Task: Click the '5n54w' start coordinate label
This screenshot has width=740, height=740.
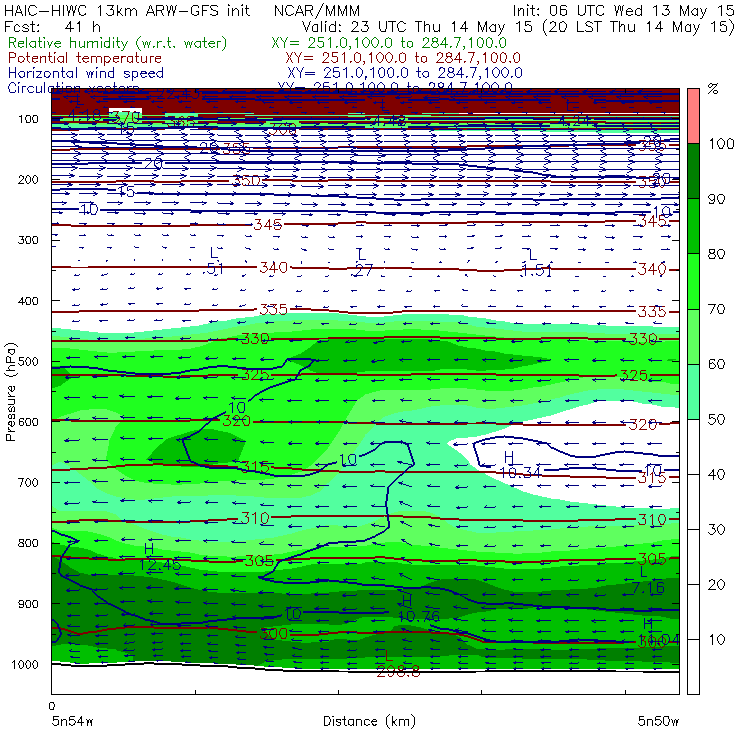Action: tap(73, 721)
